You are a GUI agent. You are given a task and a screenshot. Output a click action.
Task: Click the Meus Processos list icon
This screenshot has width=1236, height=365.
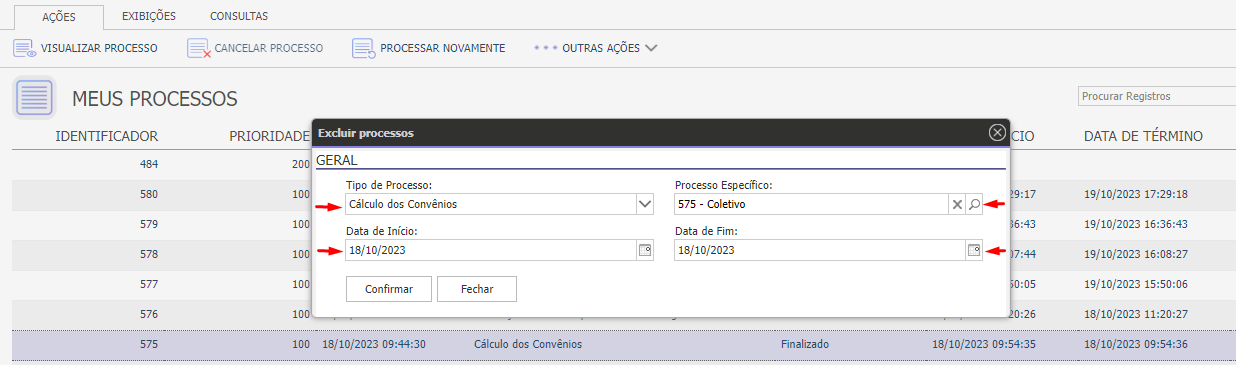click(35, 99)
